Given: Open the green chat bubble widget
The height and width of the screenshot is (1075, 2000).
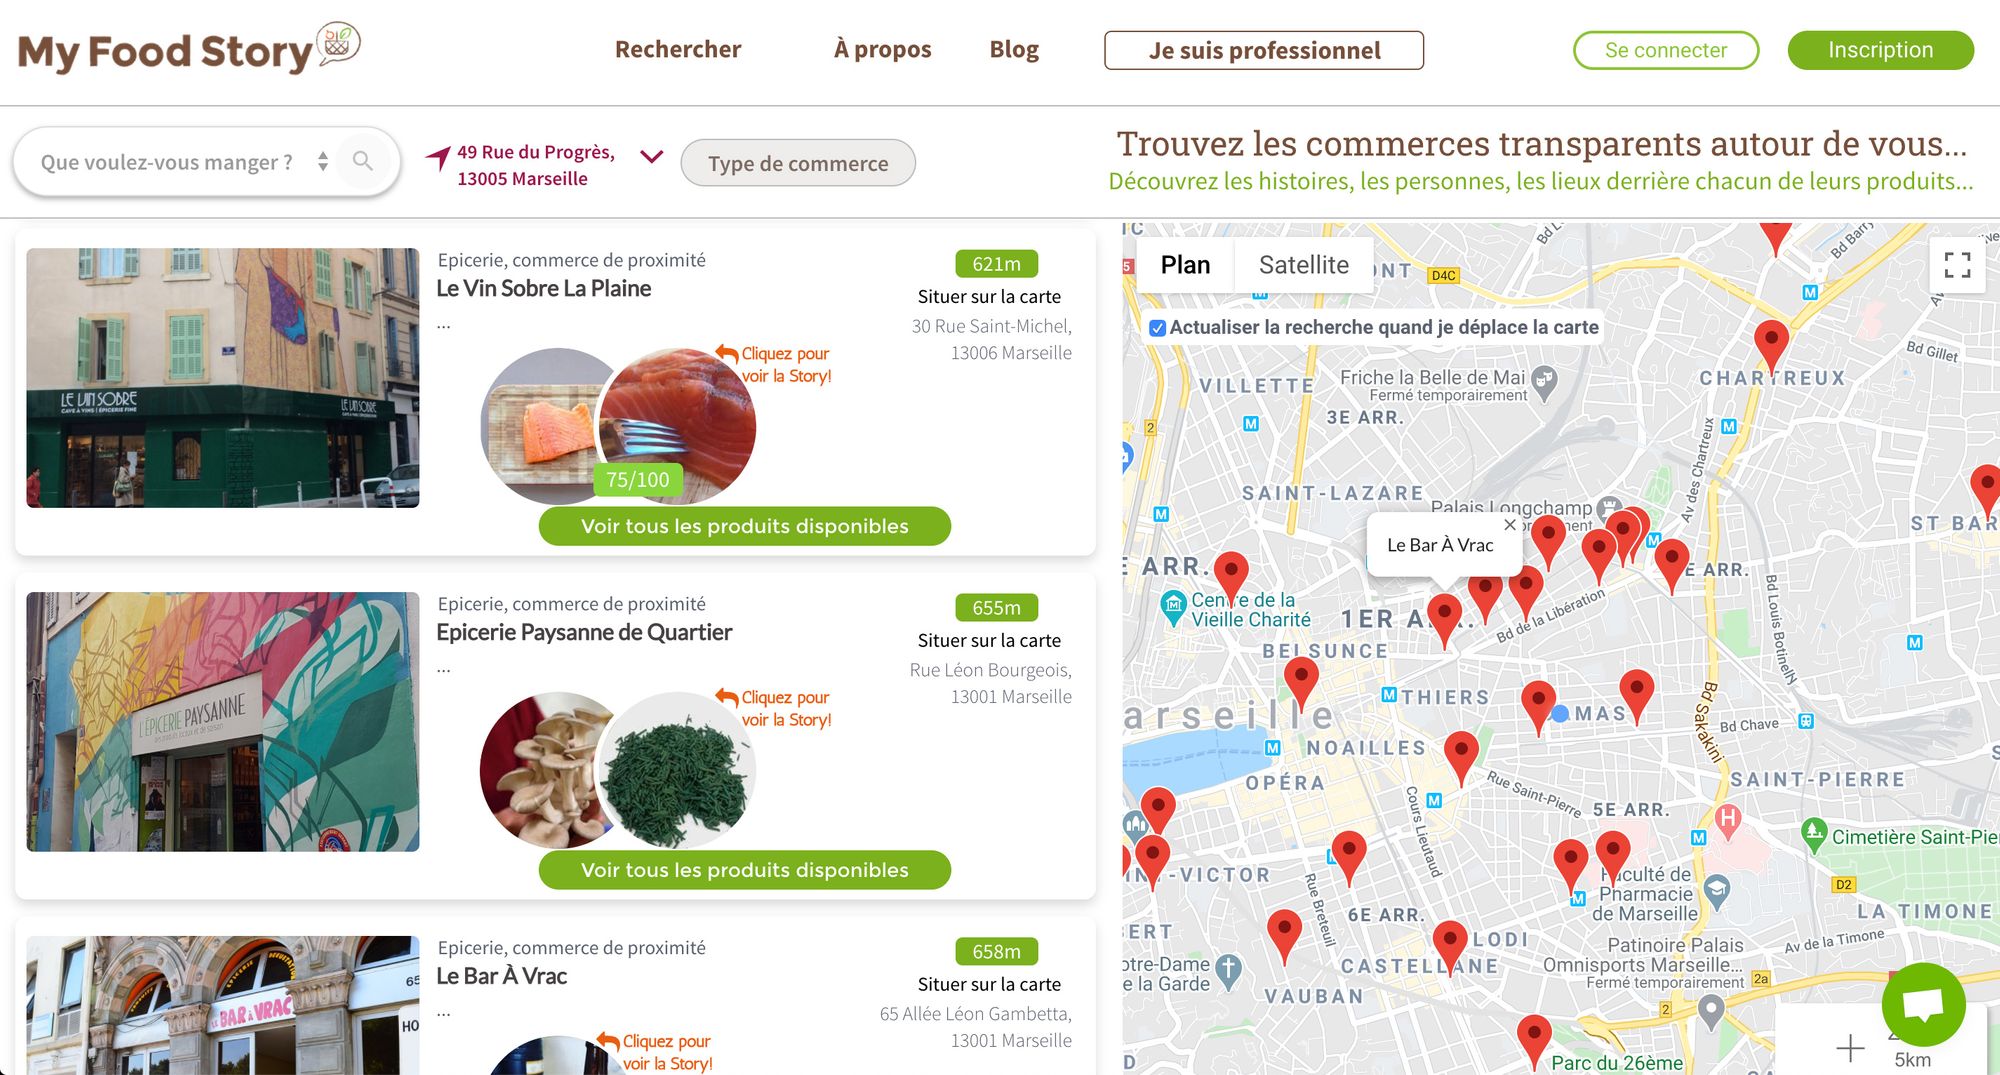Looking at the screenshot, I should [1923, 1004].
